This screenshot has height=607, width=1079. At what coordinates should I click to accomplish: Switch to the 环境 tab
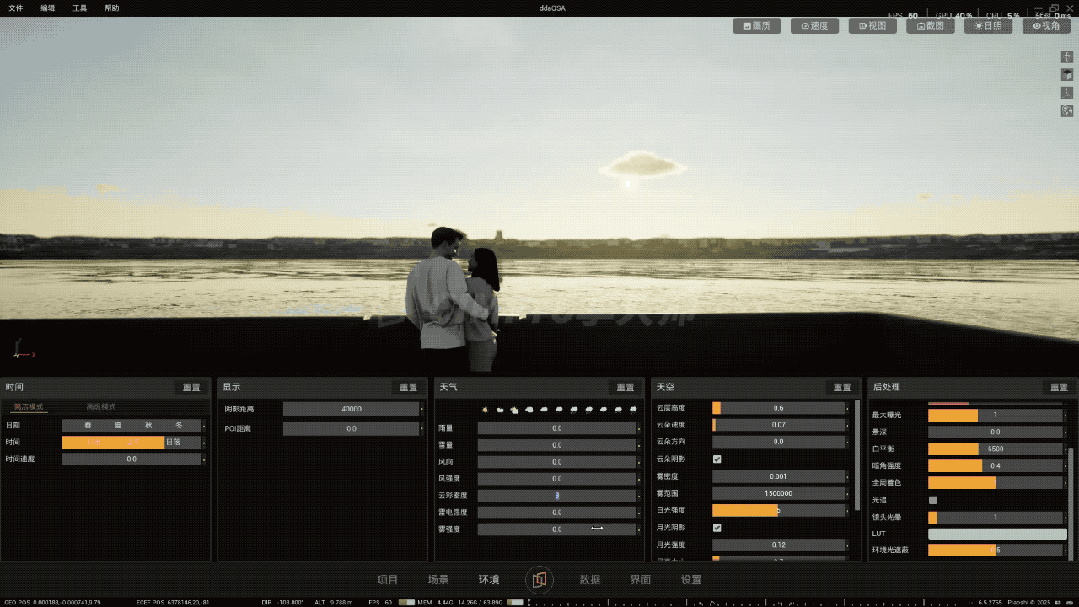[489, 579]
